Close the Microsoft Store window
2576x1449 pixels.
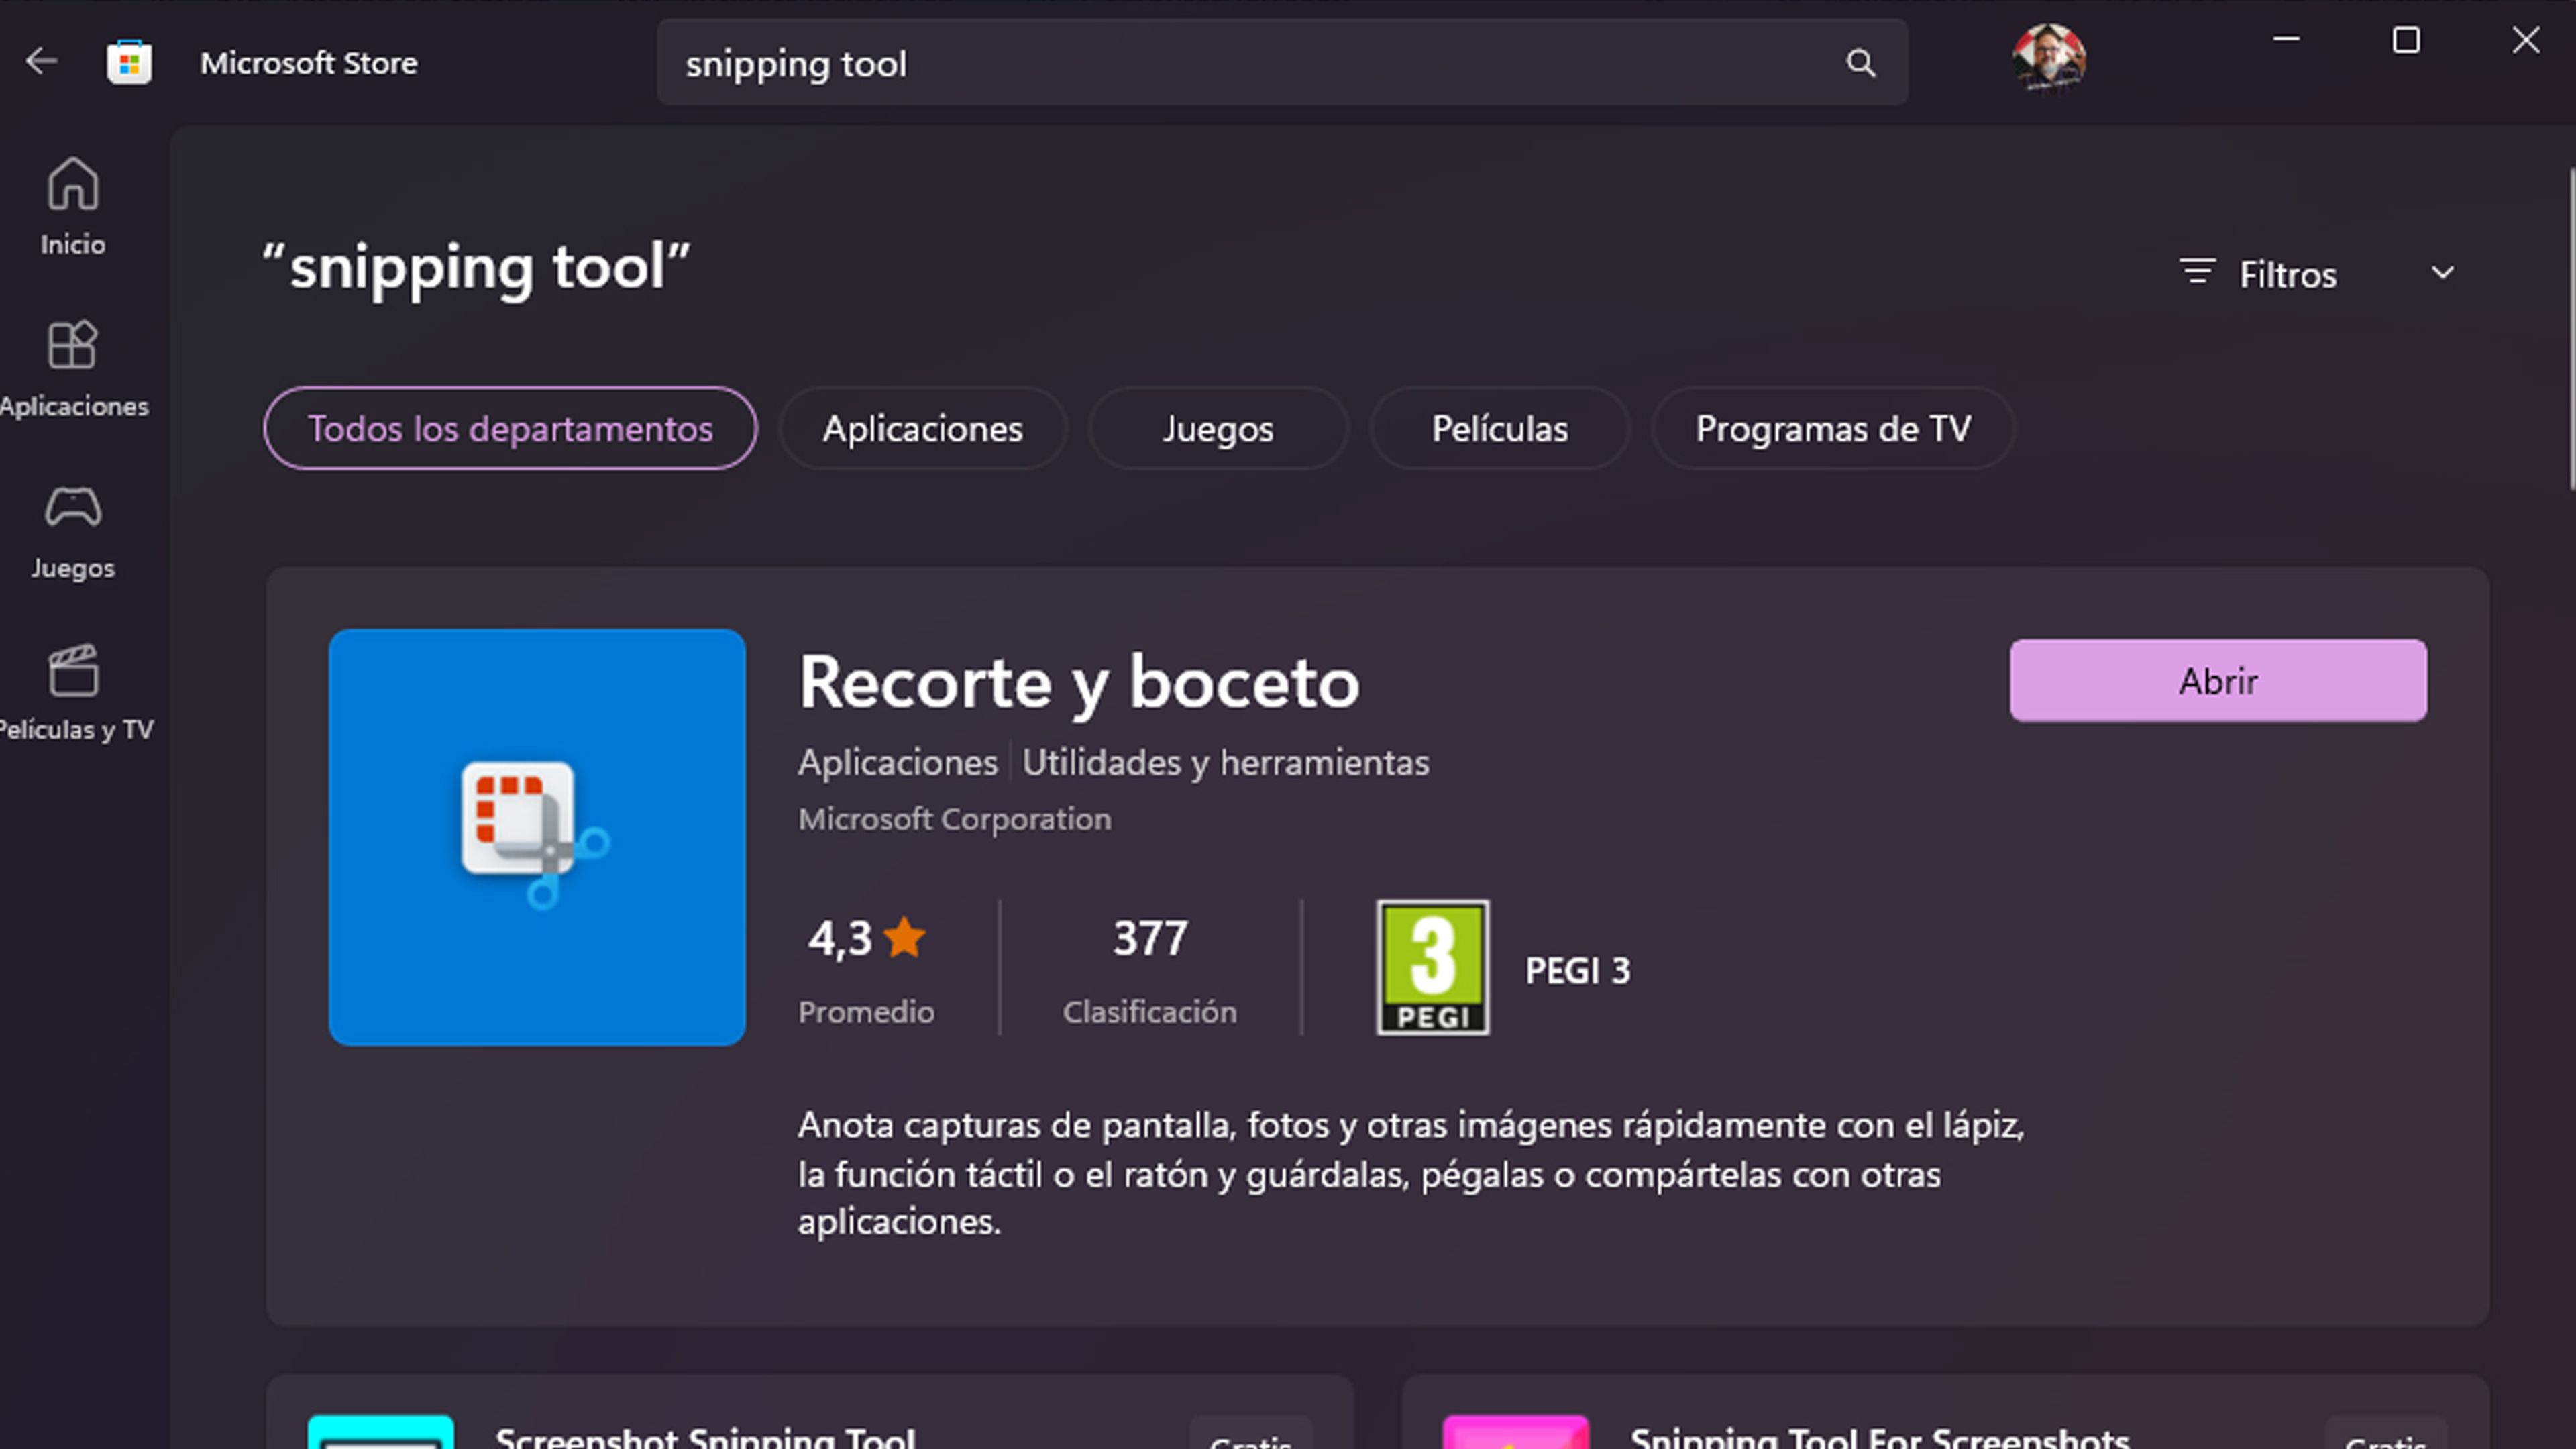point(2525,40)
